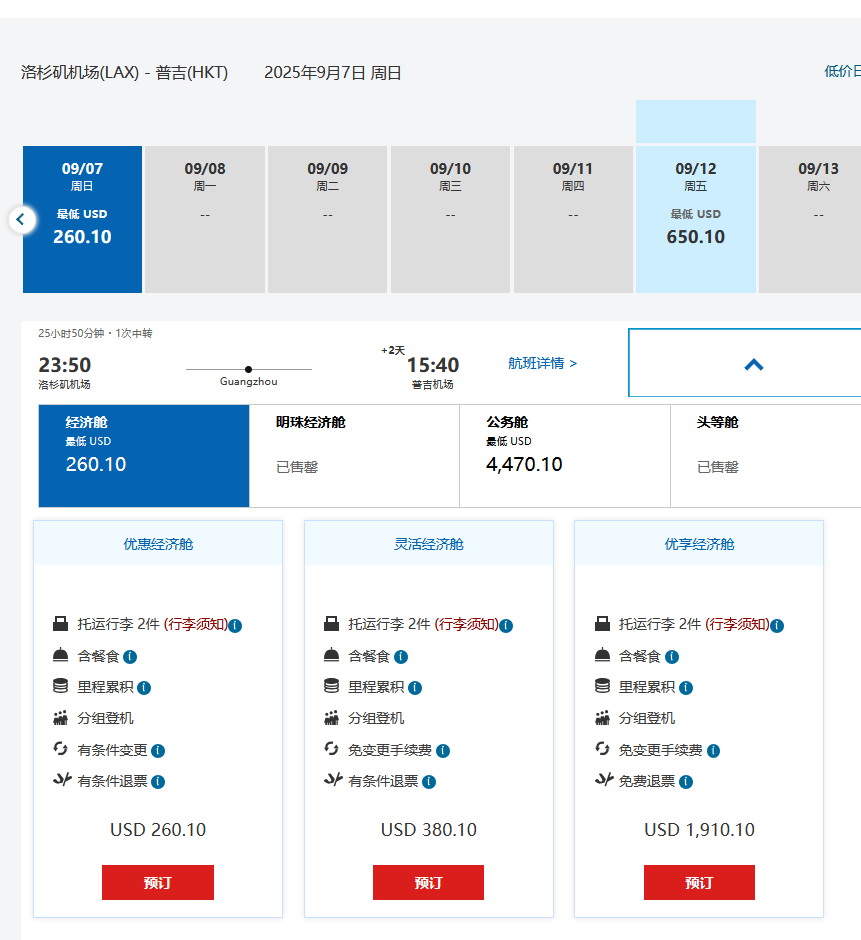Select the 09/07 Sunday date tab
Screen dimensions: 861x940
pos(82,218)
